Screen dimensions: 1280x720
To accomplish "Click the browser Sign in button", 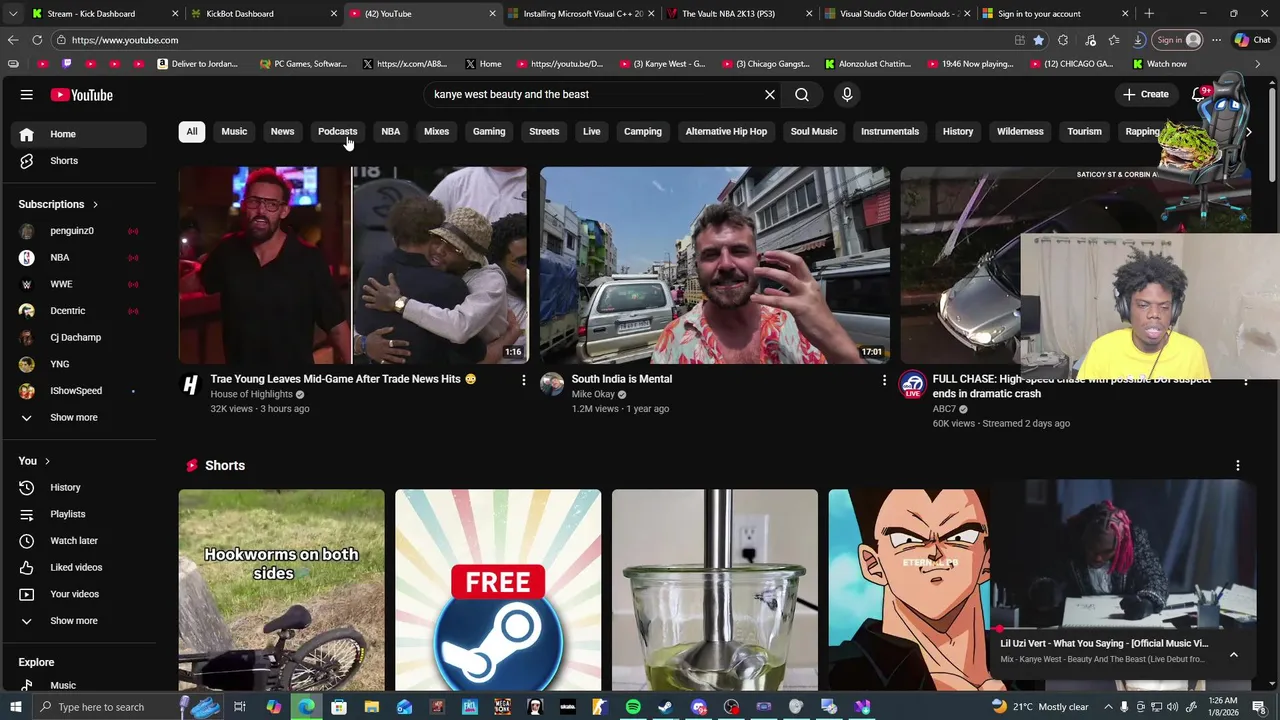I will coord(1178,40).
